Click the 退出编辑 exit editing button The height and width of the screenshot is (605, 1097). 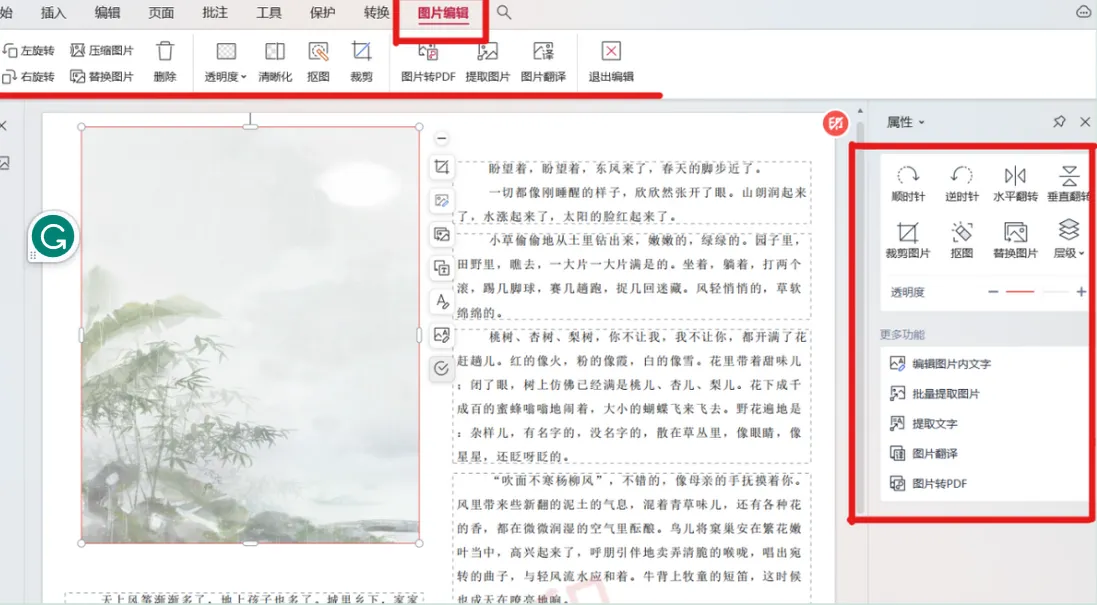611,61
